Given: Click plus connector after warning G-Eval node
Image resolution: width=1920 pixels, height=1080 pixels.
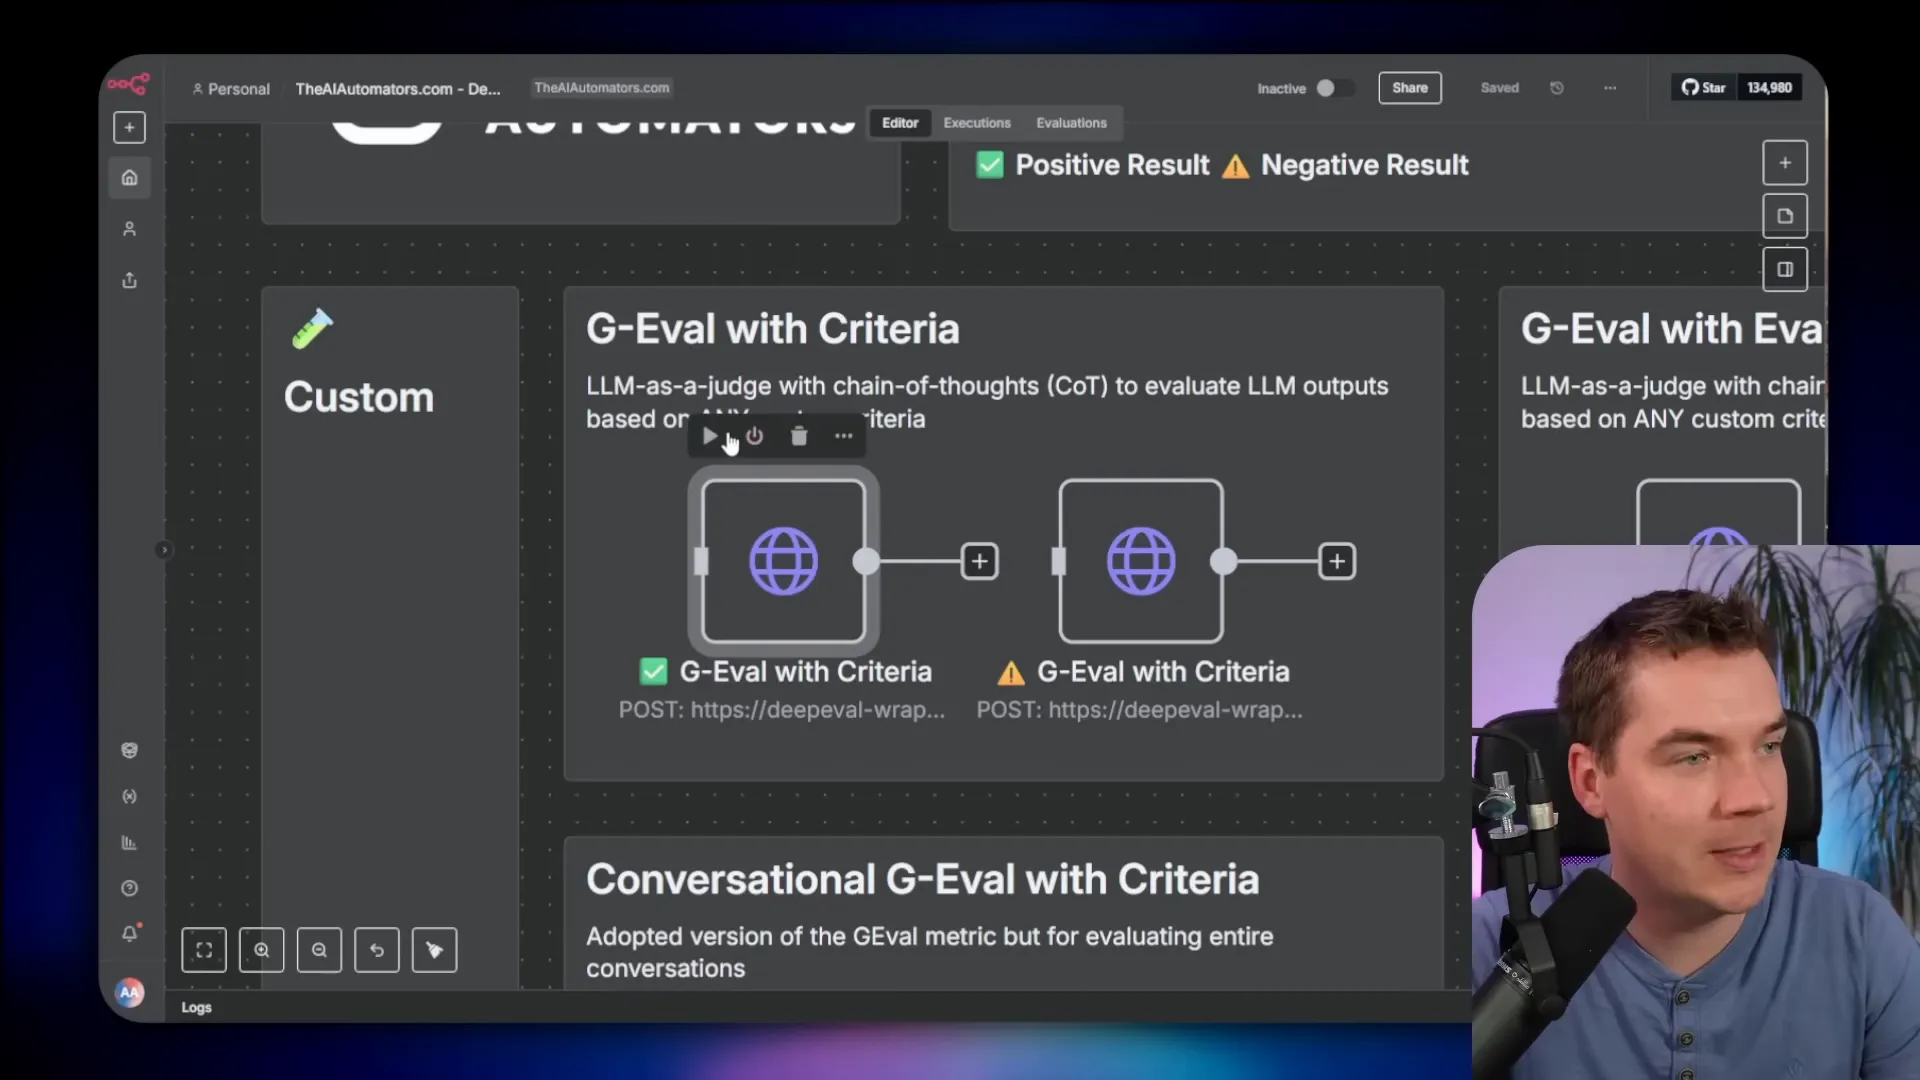Looking at the screenshot, I should [x=1337, y=561].
